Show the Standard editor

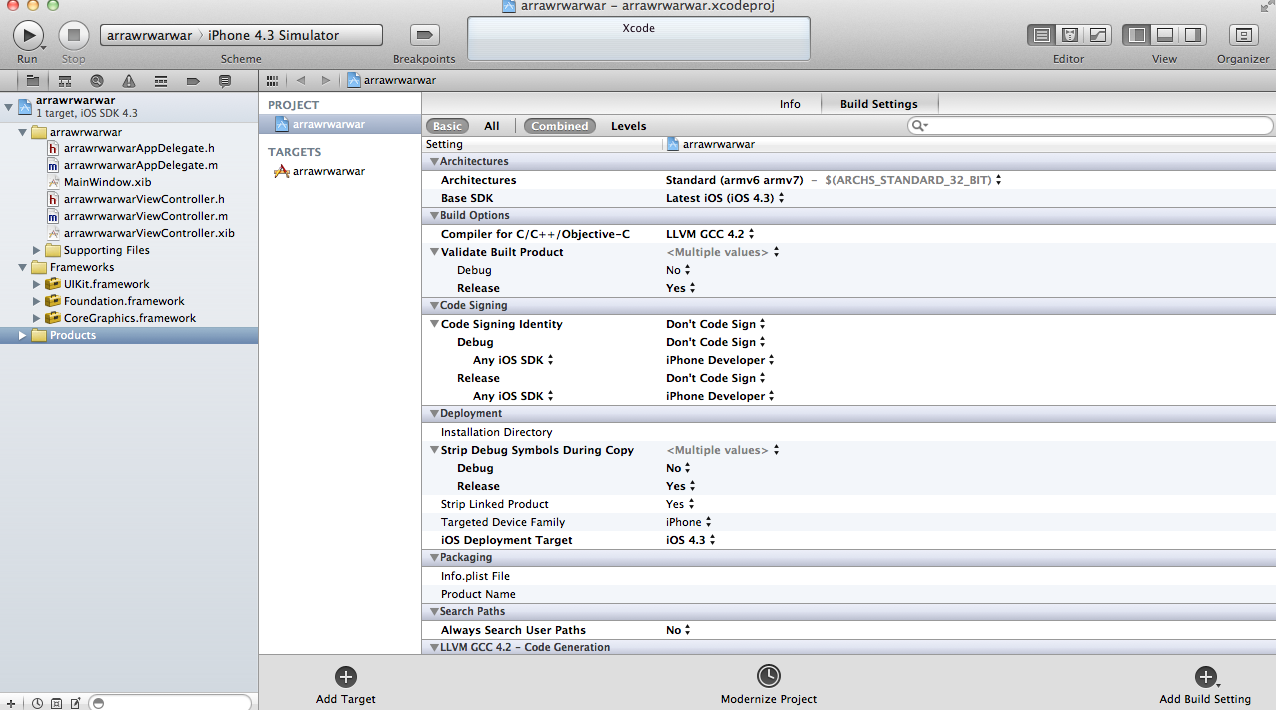[x=1042, y=35]
